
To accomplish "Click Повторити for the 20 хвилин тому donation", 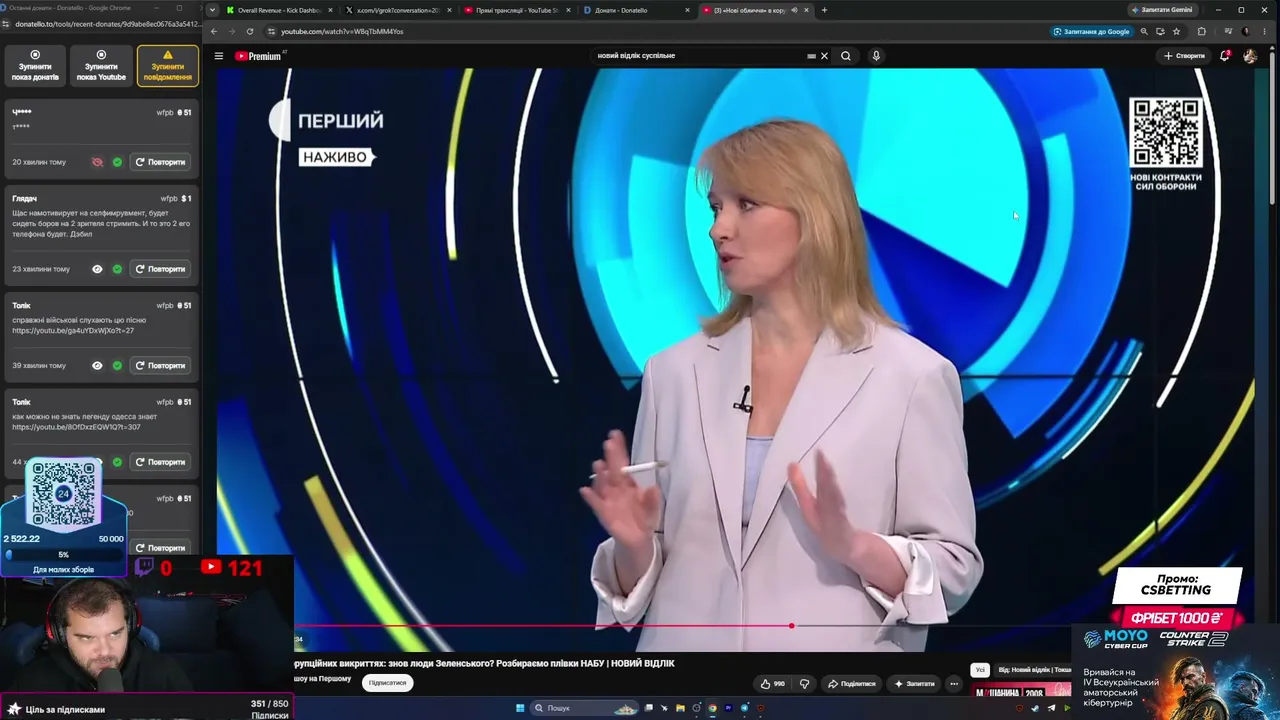I will click(160, 162).
